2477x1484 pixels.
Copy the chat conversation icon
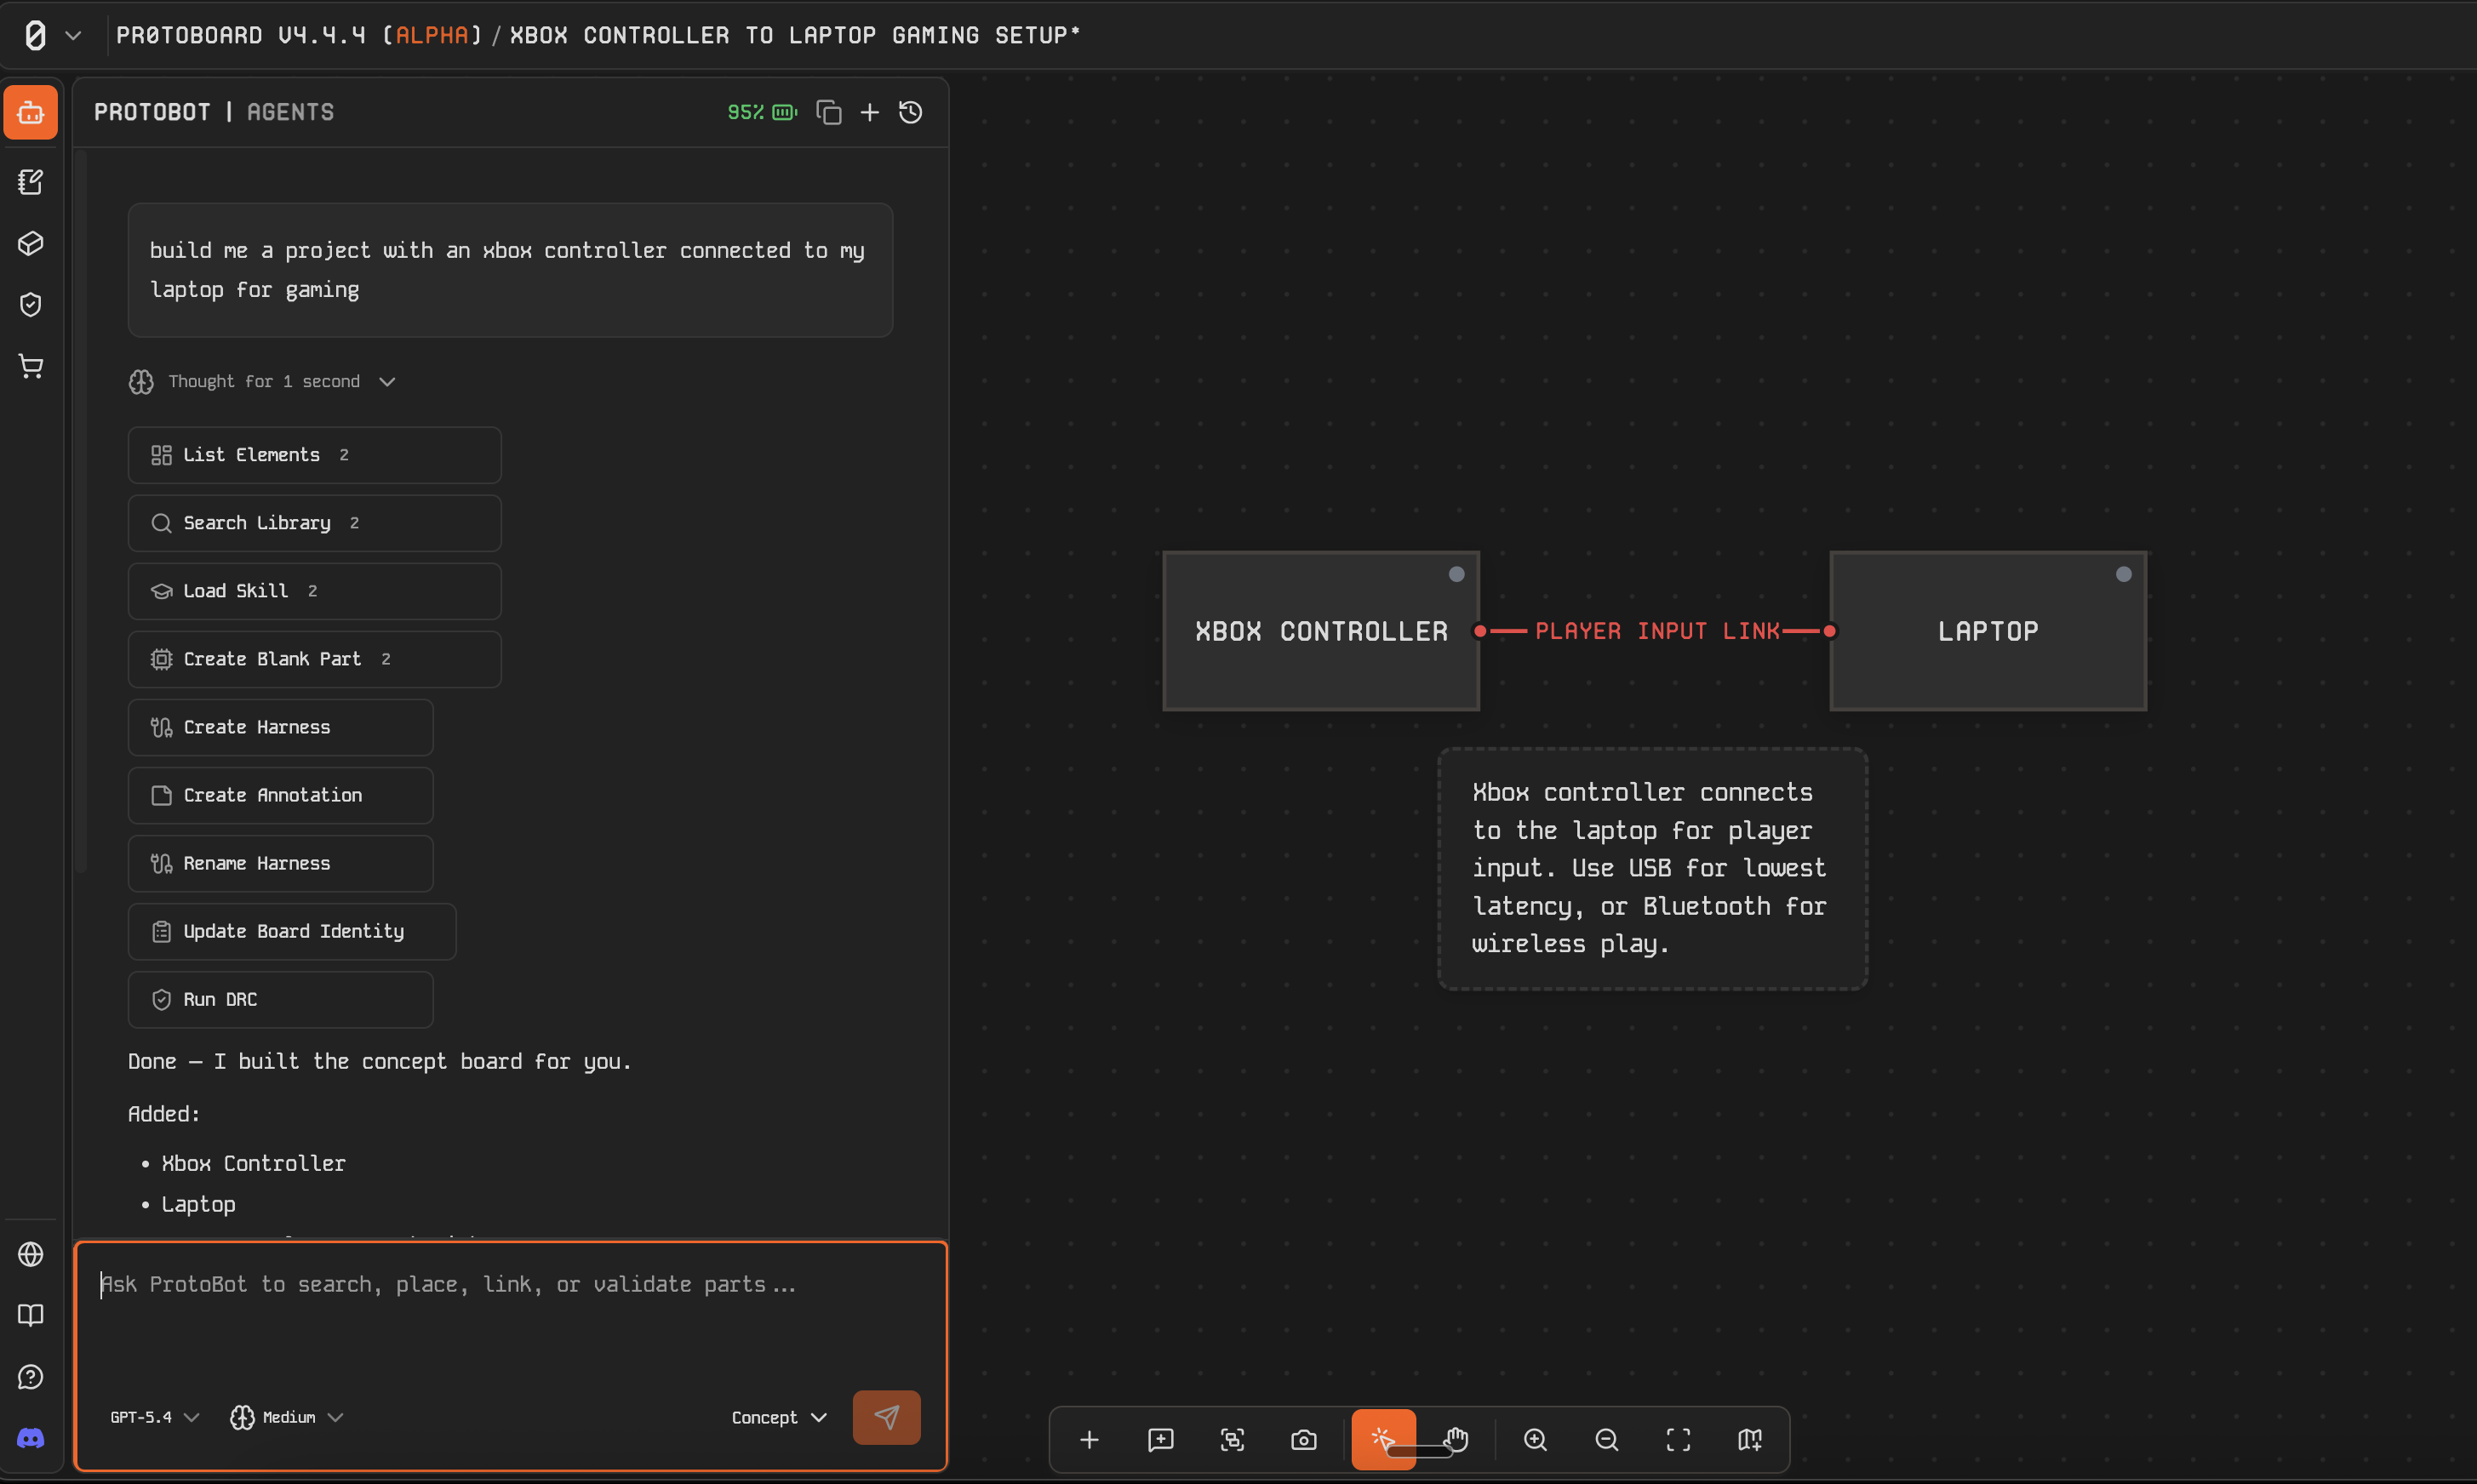click(x=829, y=112)
